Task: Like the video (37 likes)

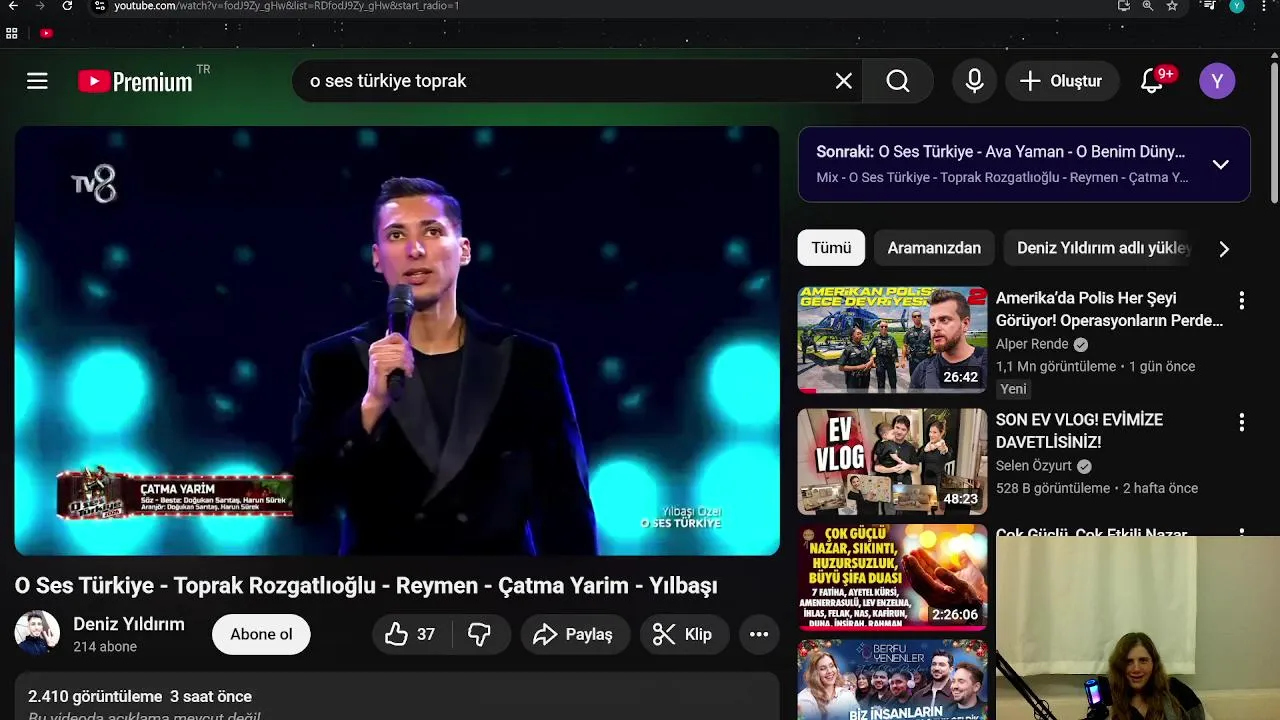Action: click(411, 634)
